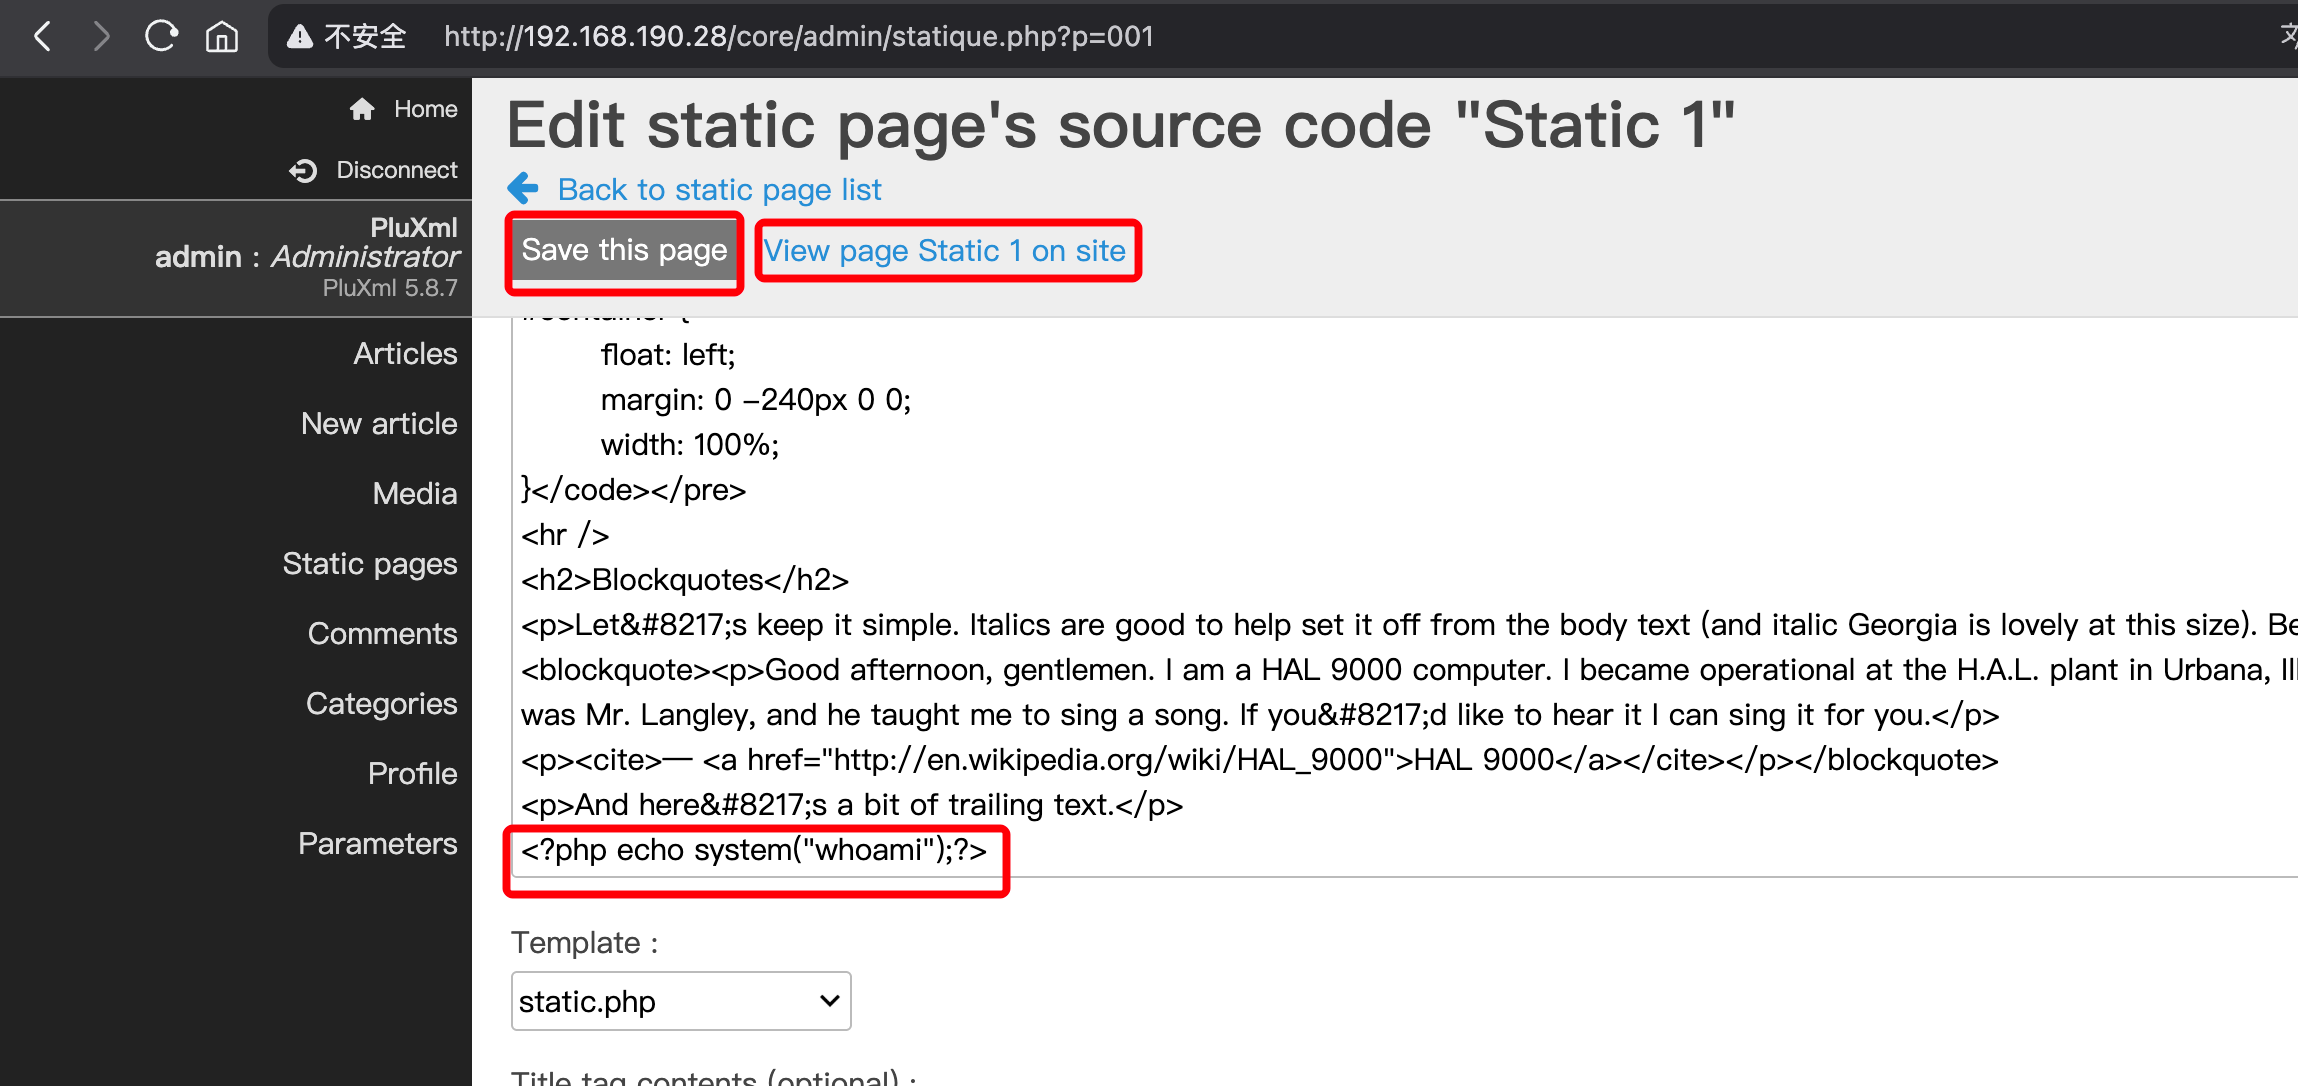Click Back to static page list link
The height and width of the screenshot is (1086, 2298).
click(x=719, y=190)
